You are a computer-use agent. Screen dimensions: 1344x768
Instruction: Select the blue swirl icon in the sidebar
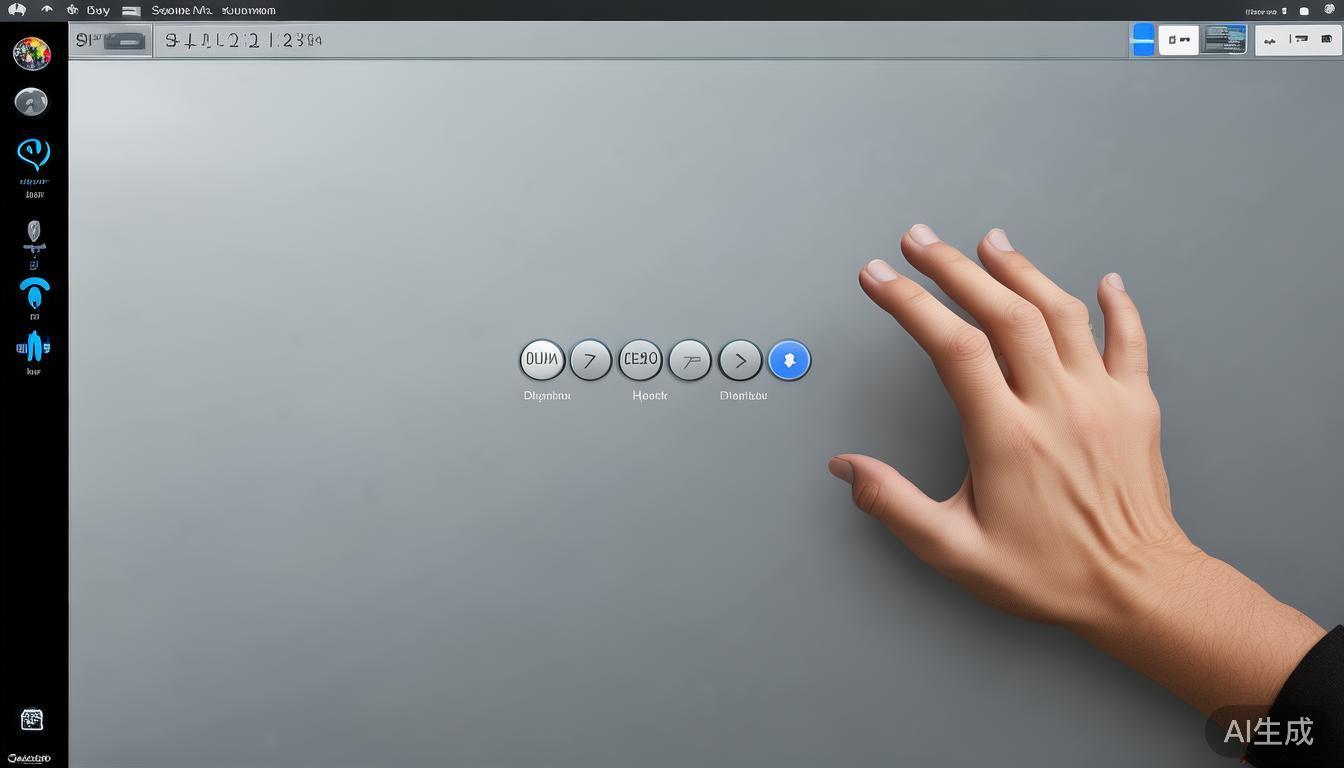(x=33, y=154)
